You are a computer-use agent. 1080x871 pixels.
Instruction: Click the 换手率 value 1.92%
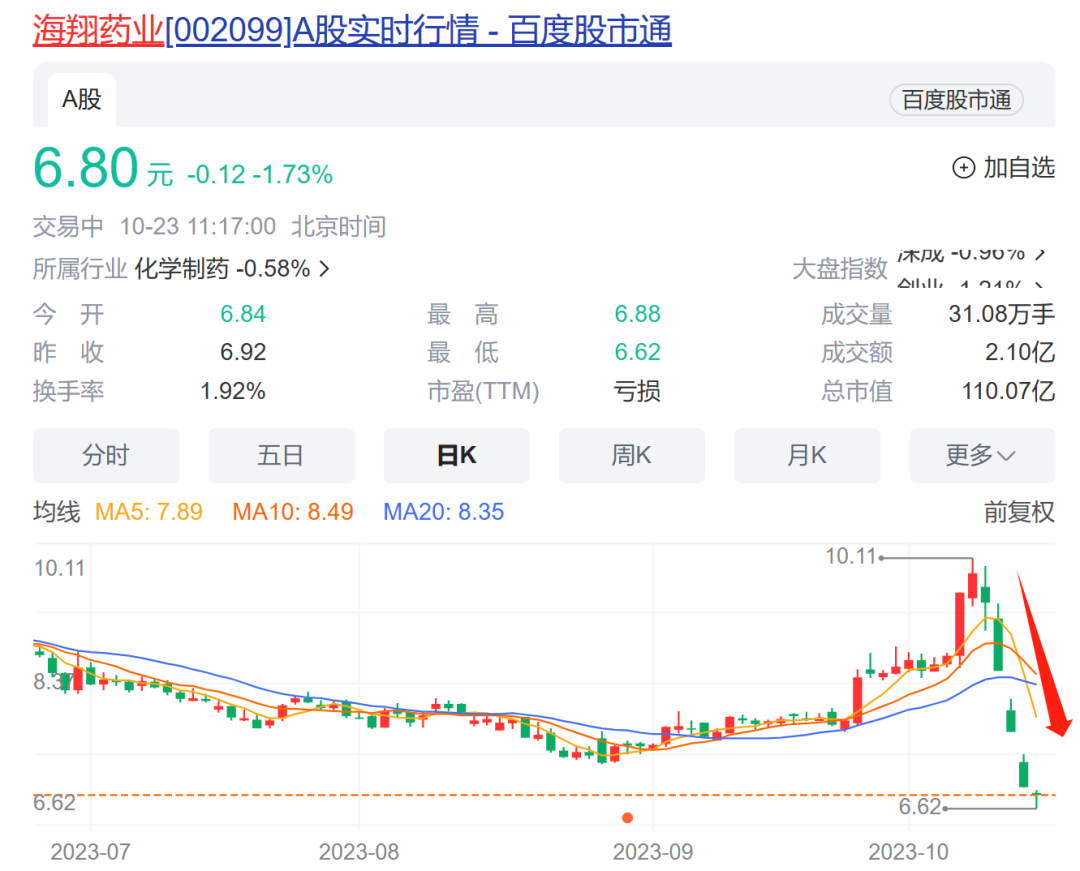pos(233,391)
